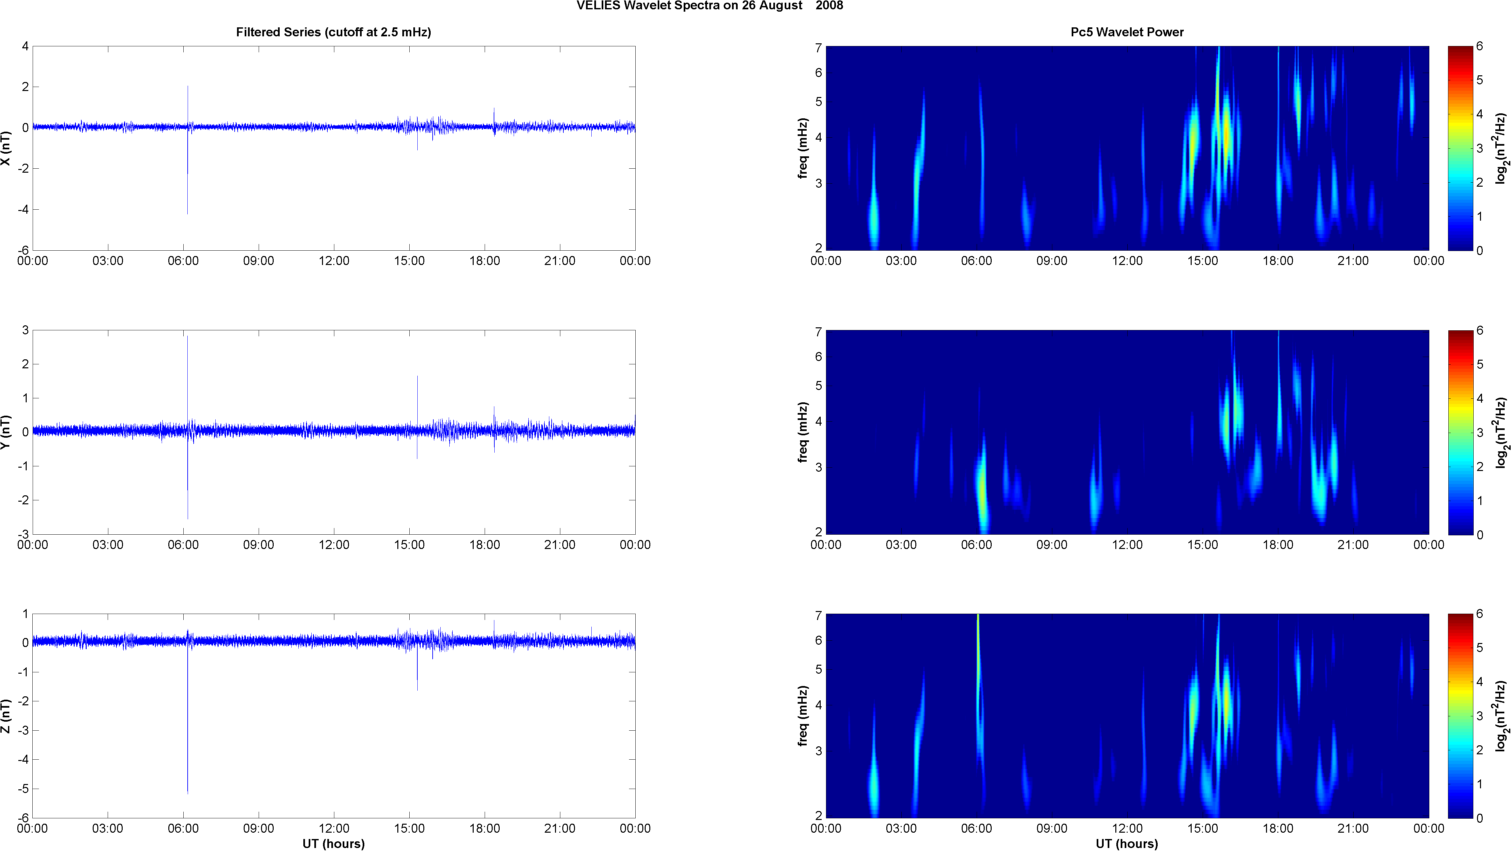Click the log2(nT²/Hz) label of the top colorbar
The image size is (1511, 851).
(x=1501, y=148)
